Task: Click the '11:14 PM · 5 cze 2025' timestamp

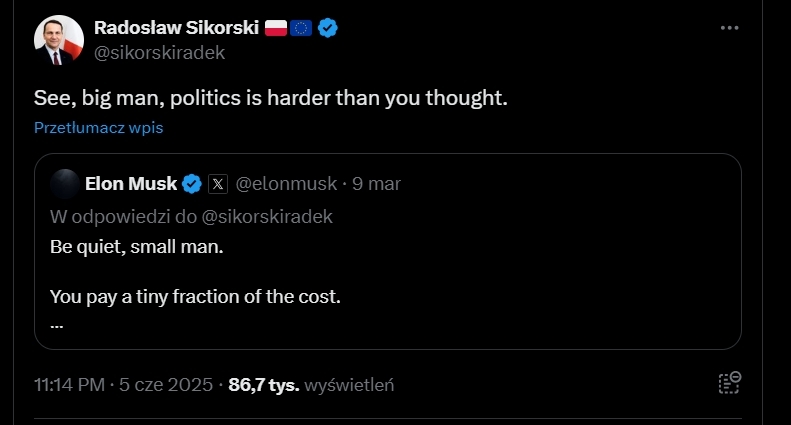Action: [125, 384]
